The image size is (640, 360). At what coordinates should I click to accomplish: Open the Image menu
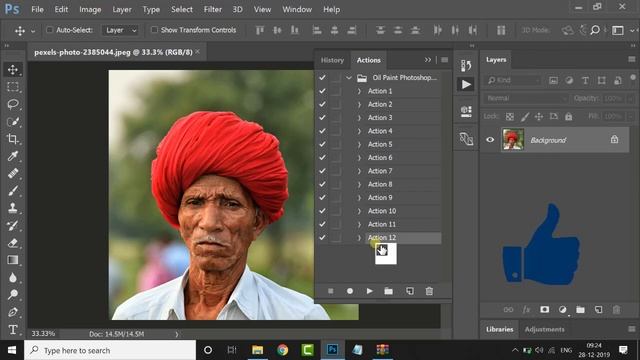tap(90, 9)
